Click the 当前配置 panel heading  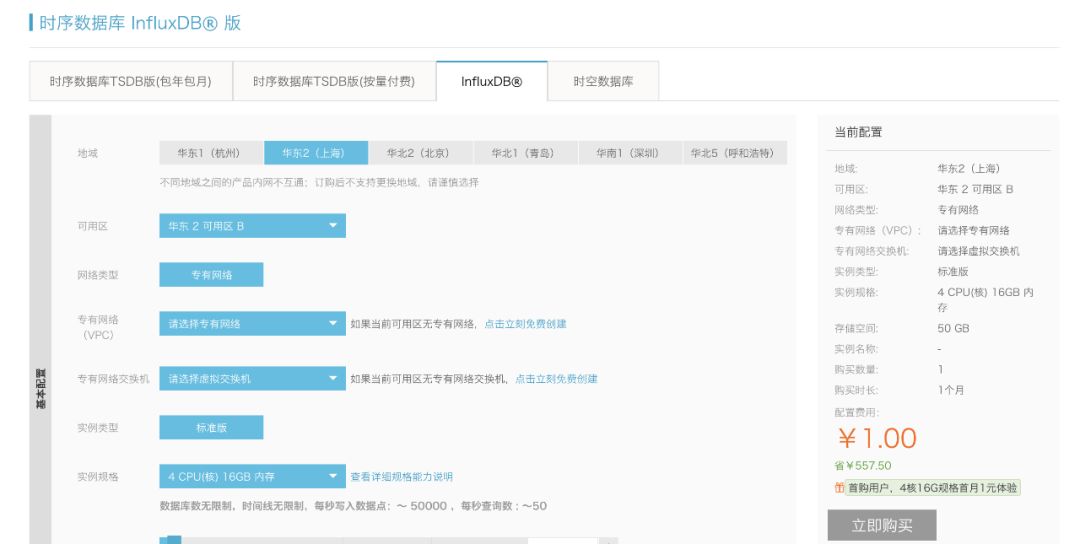tap(858, 132)
